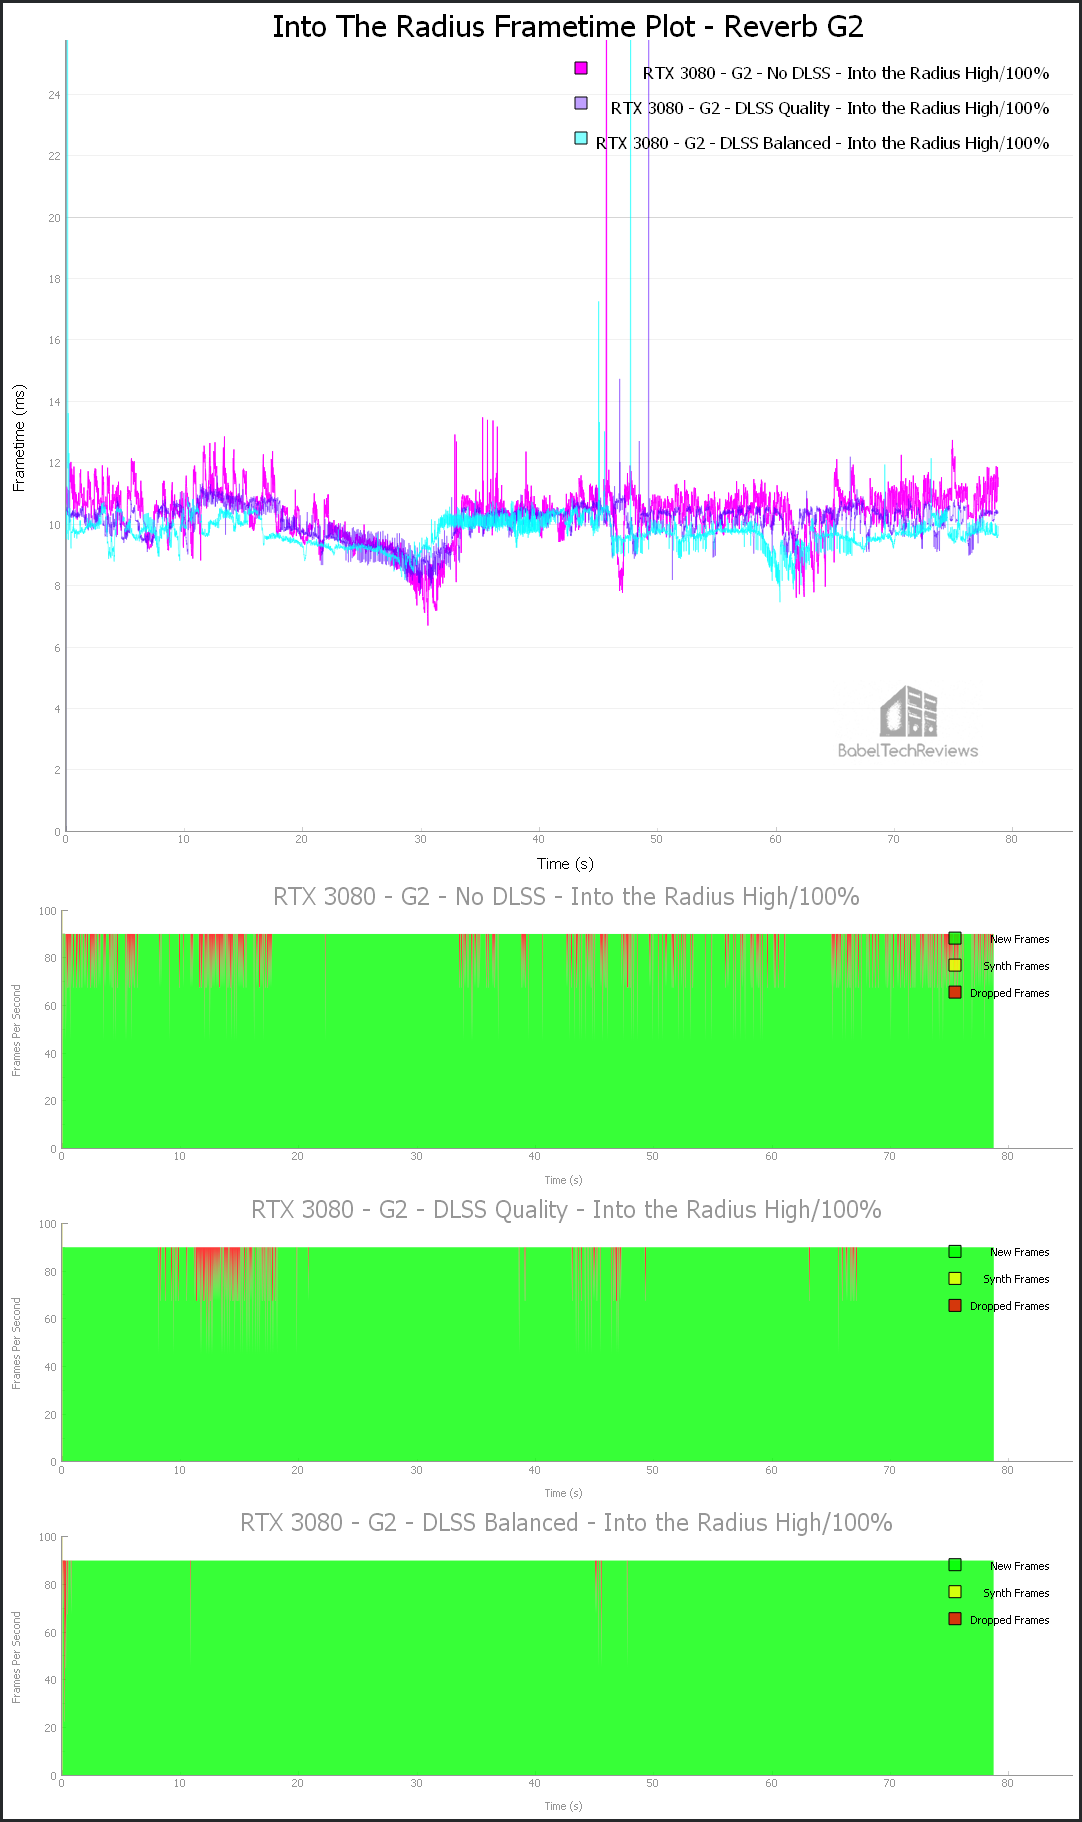
Task: Click yellow Synth Frames swatch in DLSS Quality chart
Action: [955, 1278]
